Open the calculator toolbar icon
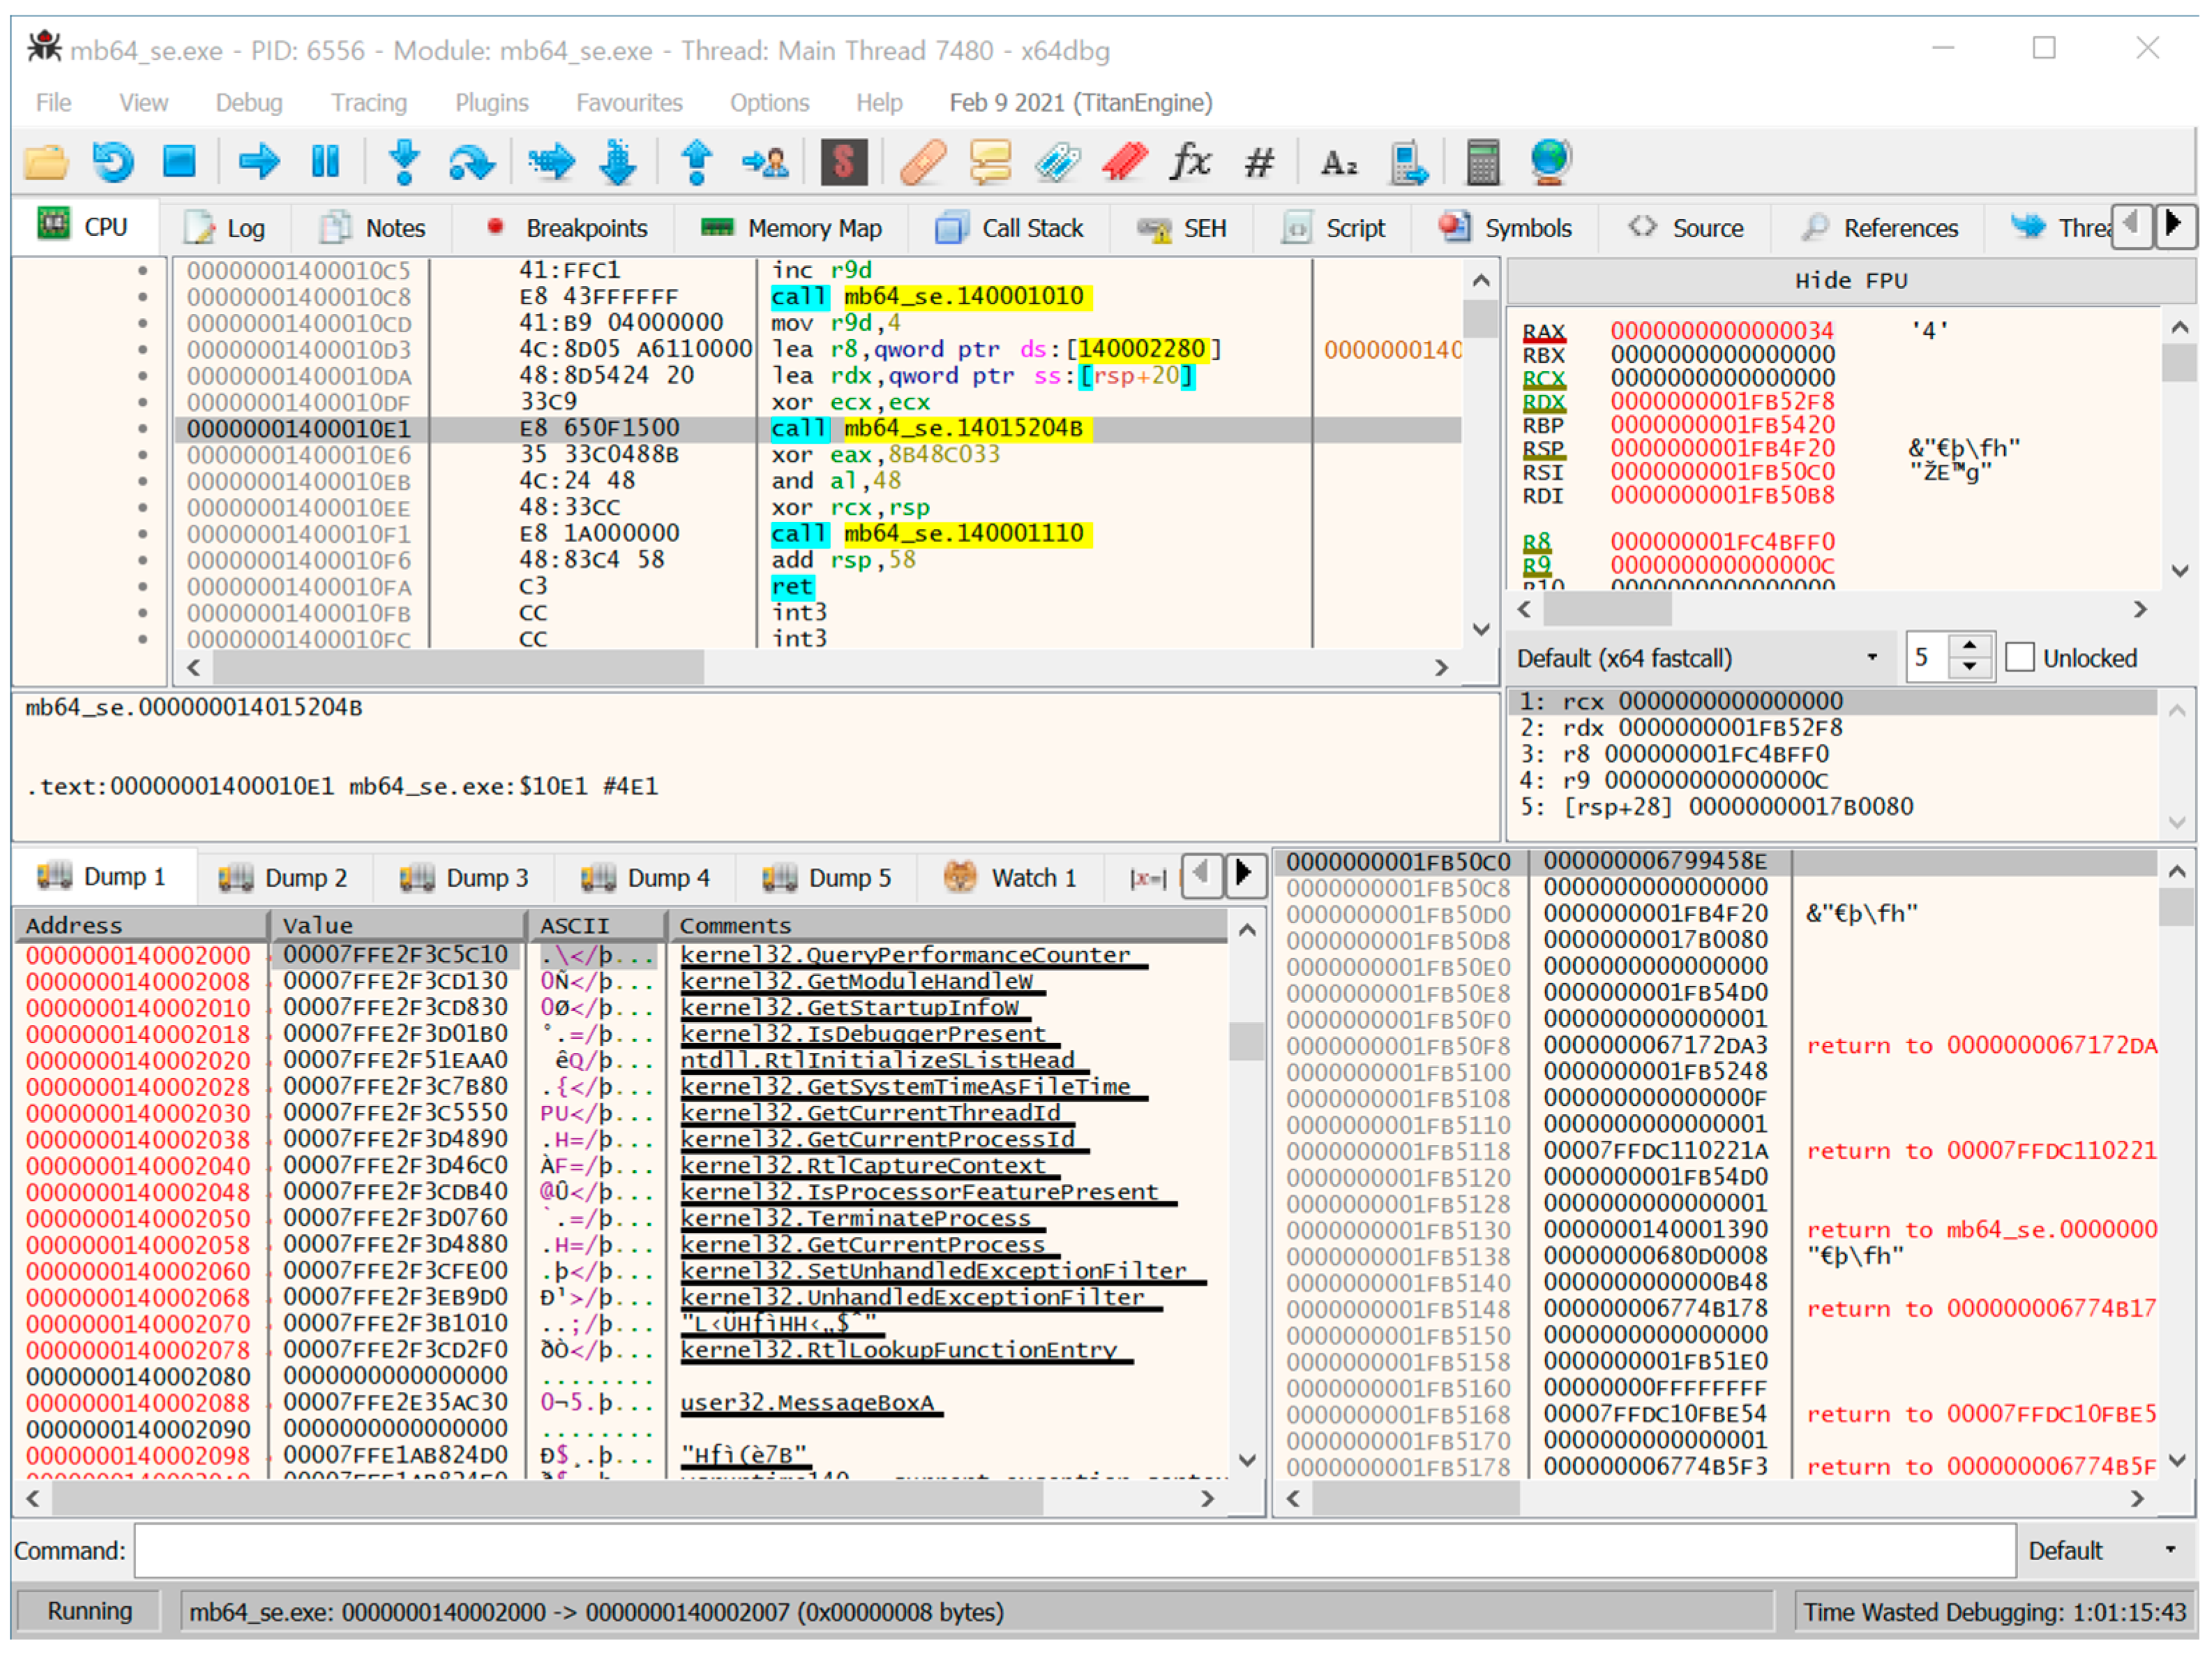Viewport: 2212px width, 1655px height. (1482, 161)
